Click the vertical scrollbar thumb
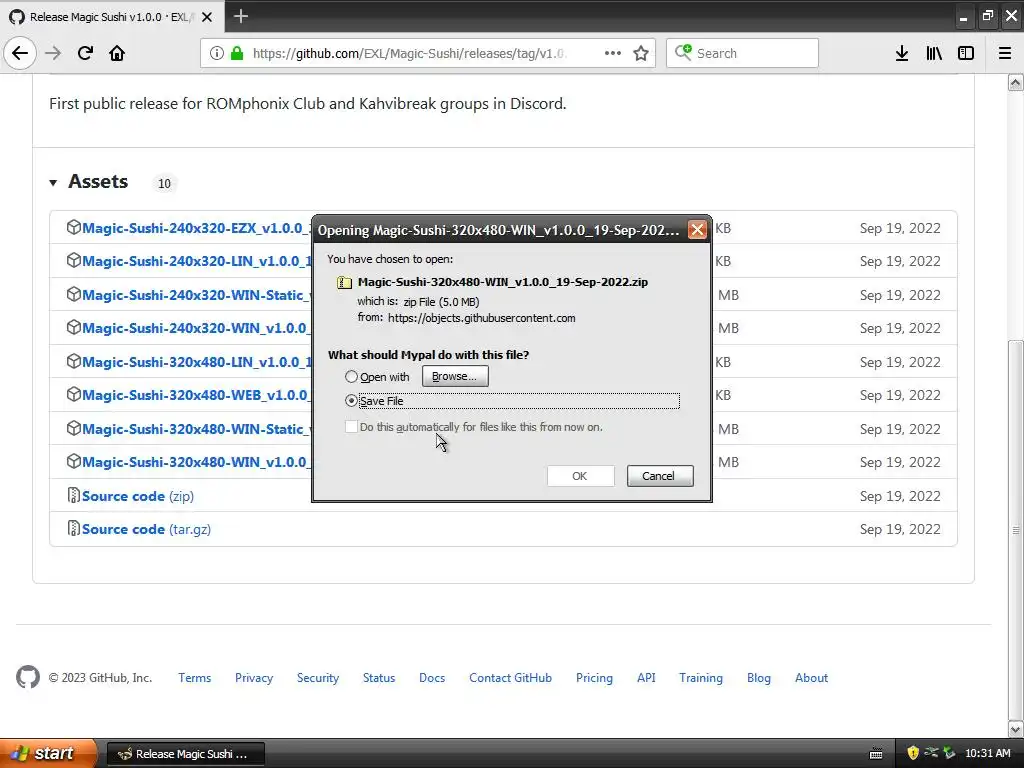 (x=1016, y=529)
